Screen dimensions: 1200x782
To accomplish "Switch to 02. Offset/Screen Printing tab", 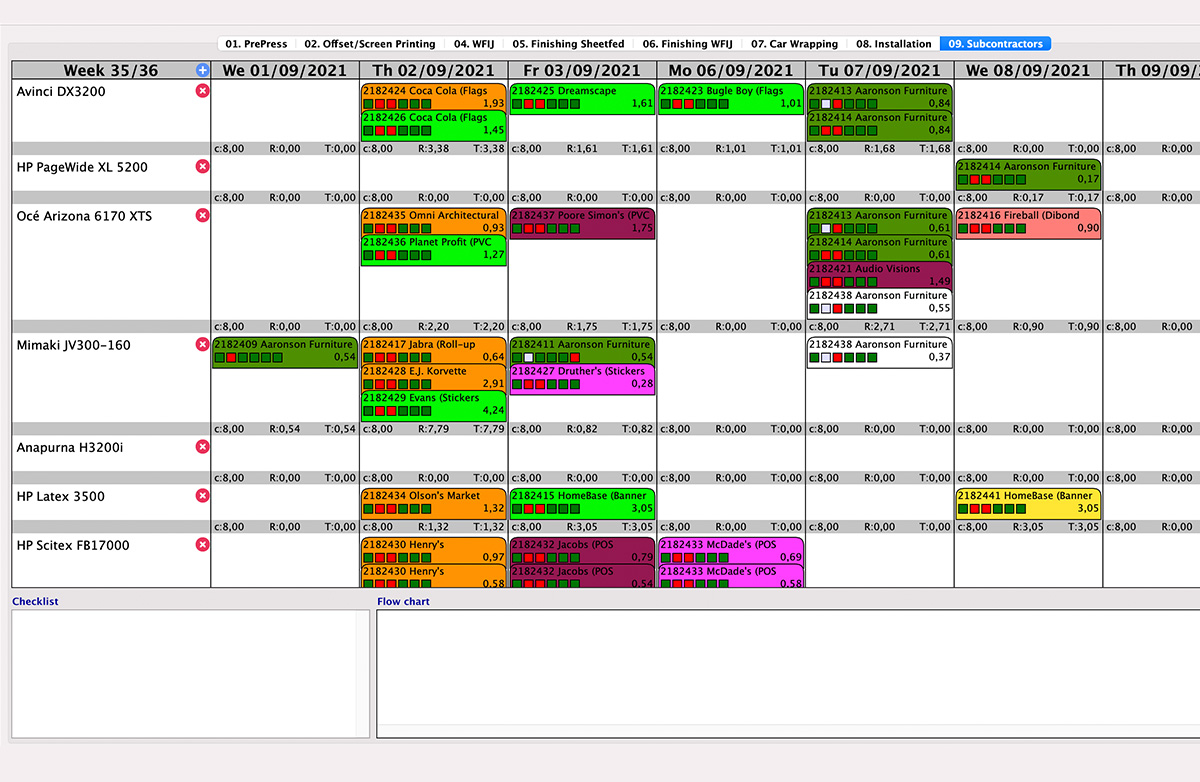I will [x=370, y=44].
